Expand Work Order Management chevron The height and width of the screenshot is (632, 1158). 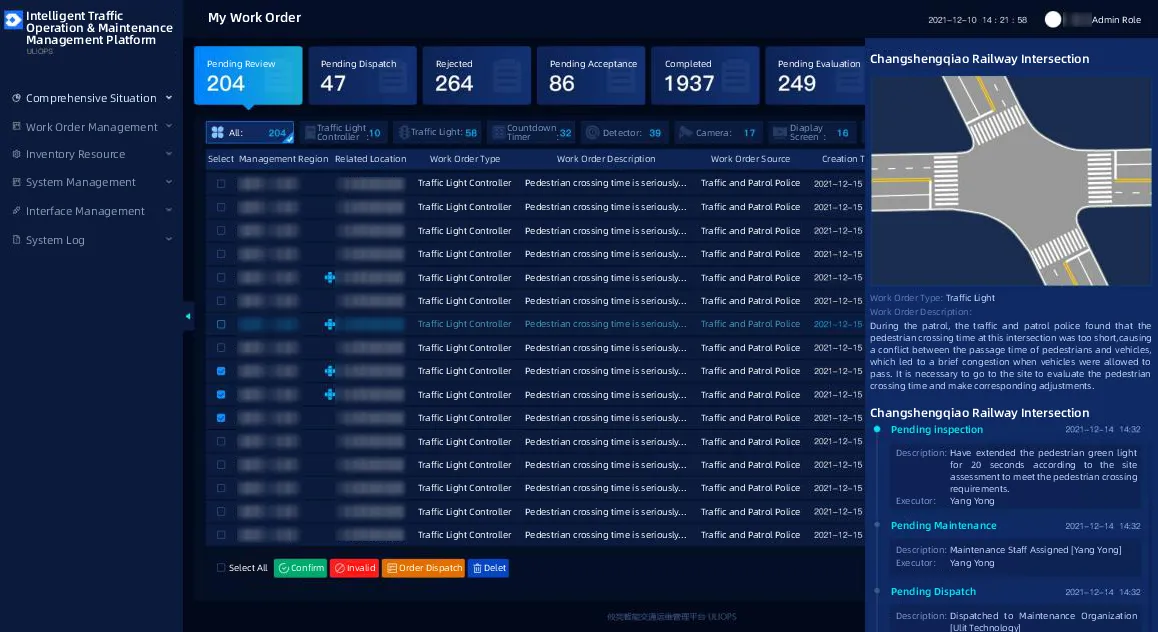pyautogui.click(x=169, y=126)
